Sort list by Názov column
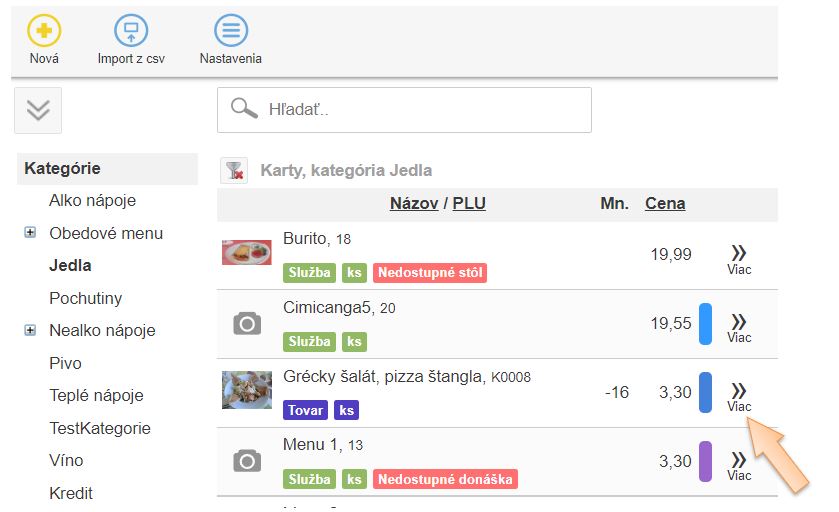Image resolution: width=839 pixels, height=512 pixels. click(413, 204)
